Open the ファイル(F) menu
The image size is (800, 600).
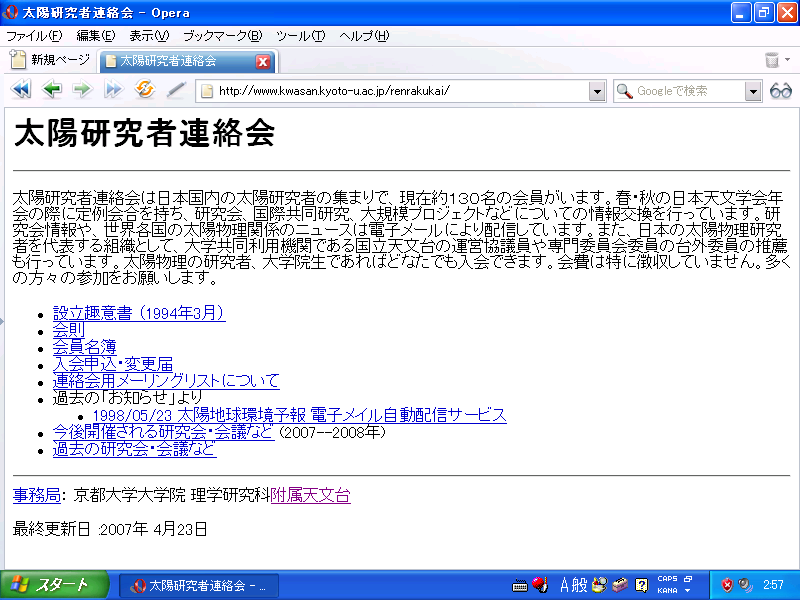pyautogui.click(x=34, y=36)
